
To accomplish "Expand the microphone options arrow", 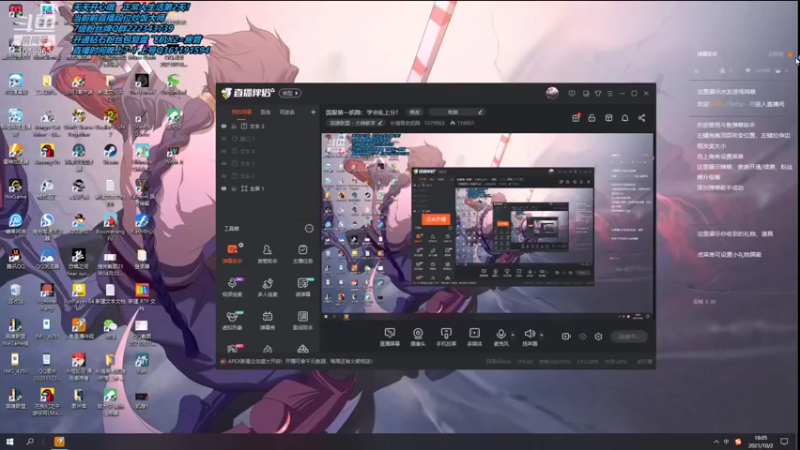I will pyautogui.click(x=513, y=335).
